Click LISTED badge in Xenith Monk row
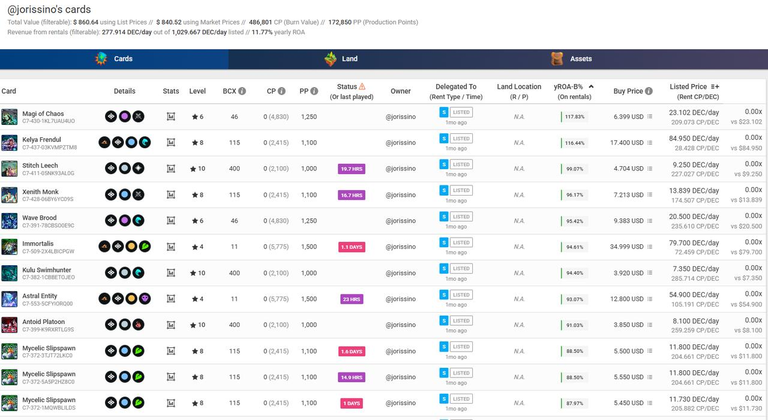The height and width of the screenshot is (420, 768). [x=461, y=190]
